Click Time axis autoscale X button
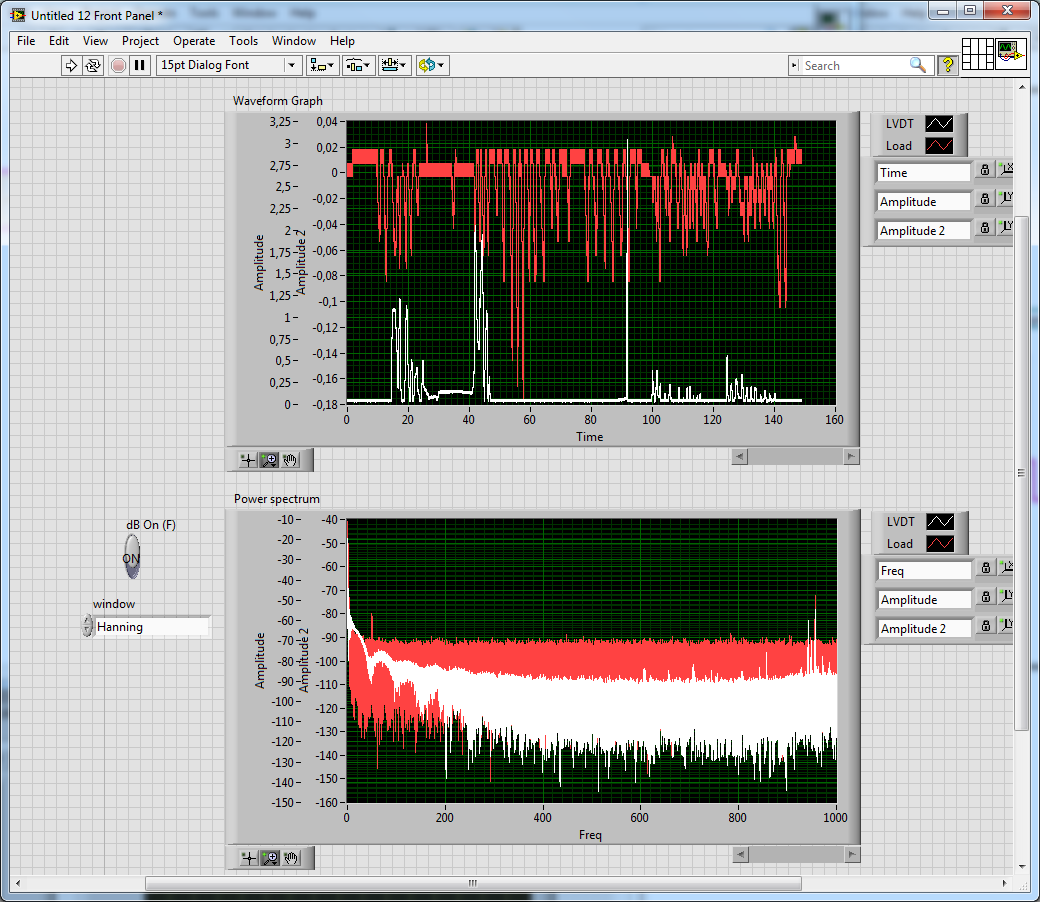 click(x=1007, y=171)
